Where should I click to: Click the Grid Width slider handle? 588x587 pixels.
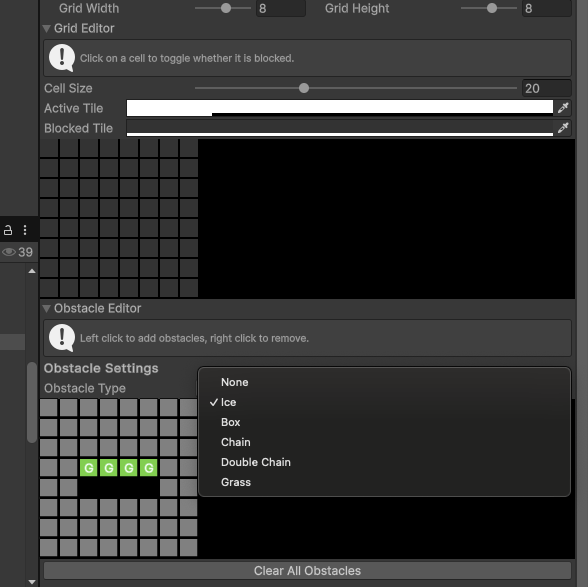coord(226,8)
